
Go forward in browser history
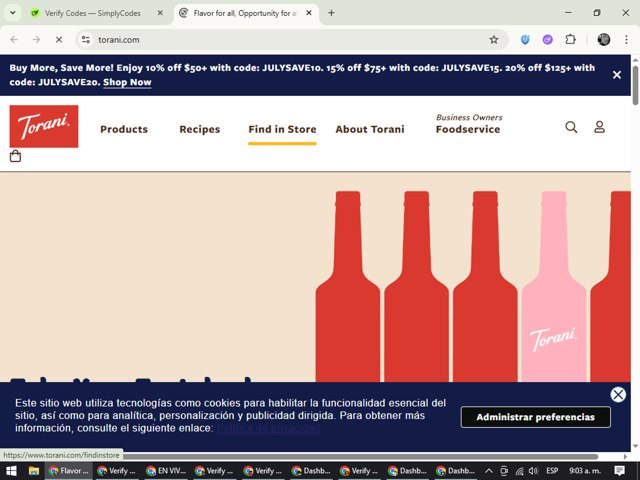pos(36,40)
